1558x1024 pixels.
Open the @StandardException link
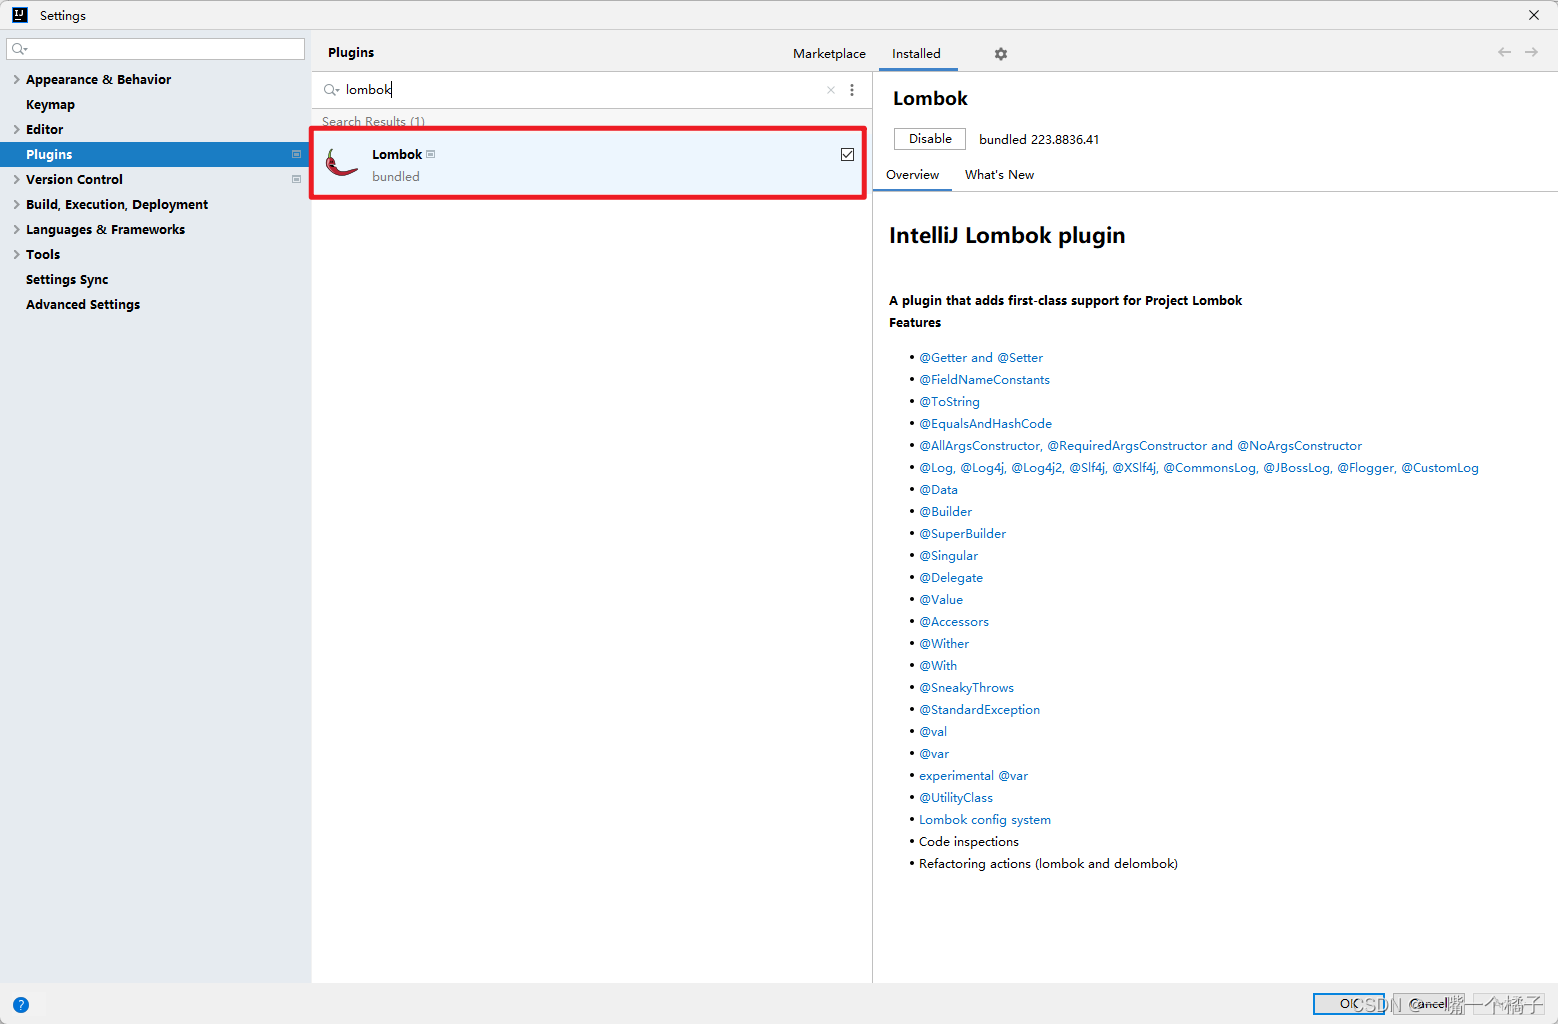coord(979,710)
